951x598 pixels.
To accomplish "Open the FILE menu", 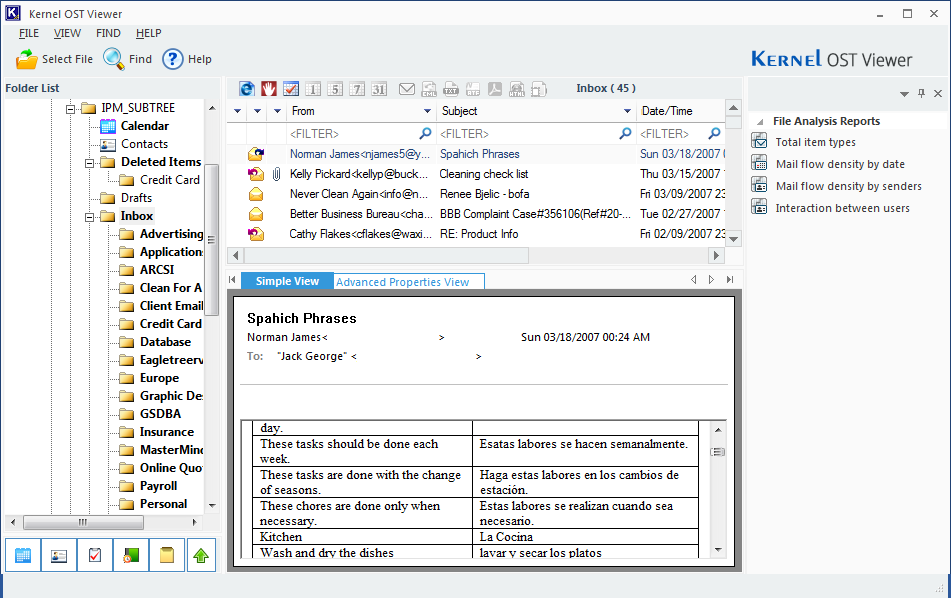I will (29, 33).
